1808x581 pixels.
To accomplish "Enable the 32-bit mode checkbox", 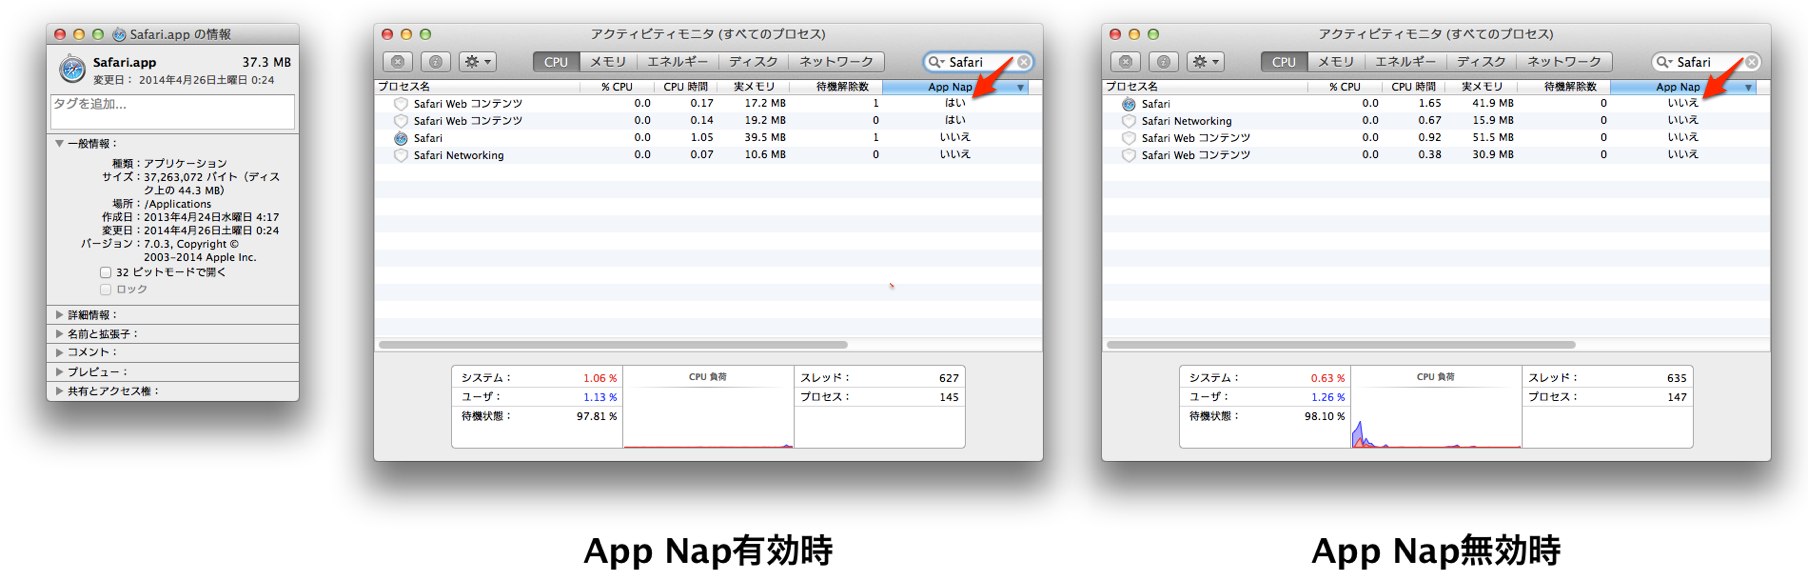I will click(x=106, y=272).
